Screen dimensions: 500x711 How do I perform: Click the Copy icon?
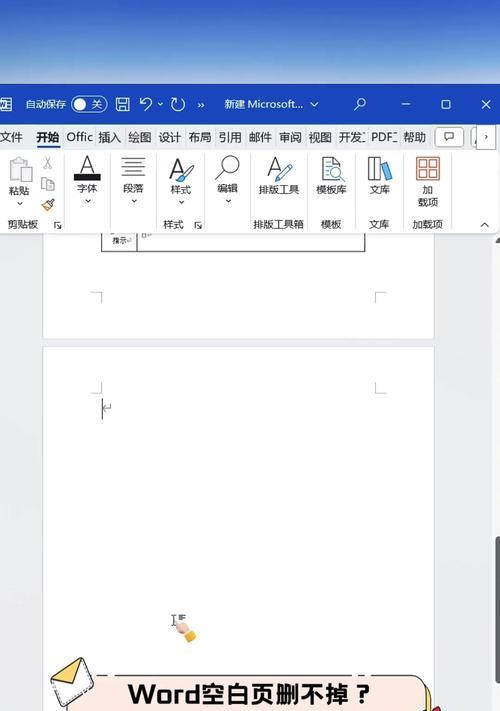(x=48, y=184)
